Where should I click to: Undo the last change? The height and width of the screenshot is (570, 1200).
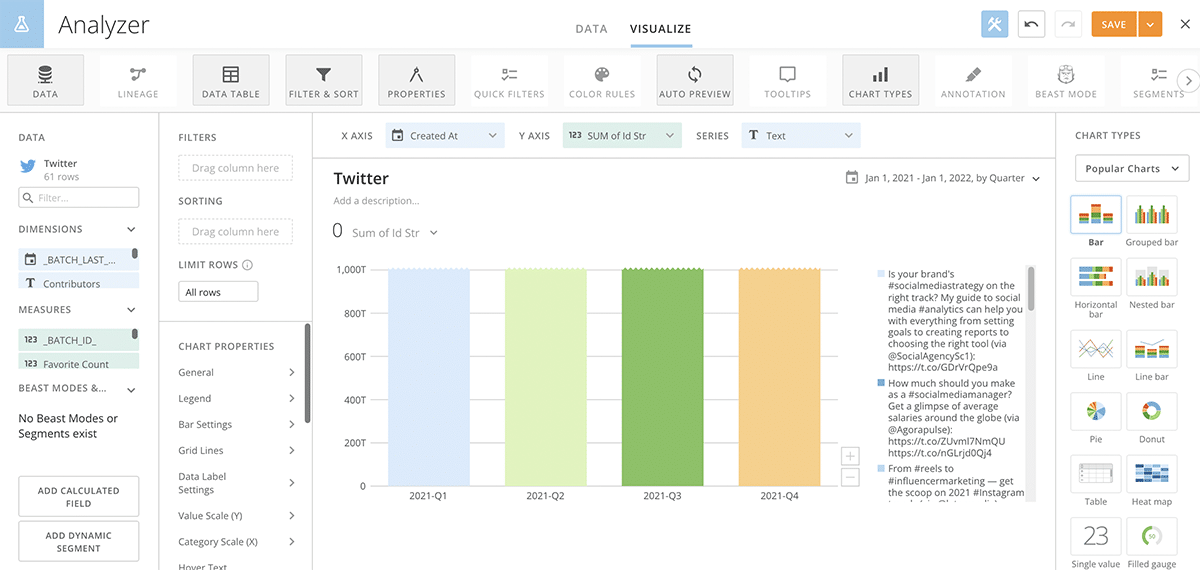[1031, 24]
